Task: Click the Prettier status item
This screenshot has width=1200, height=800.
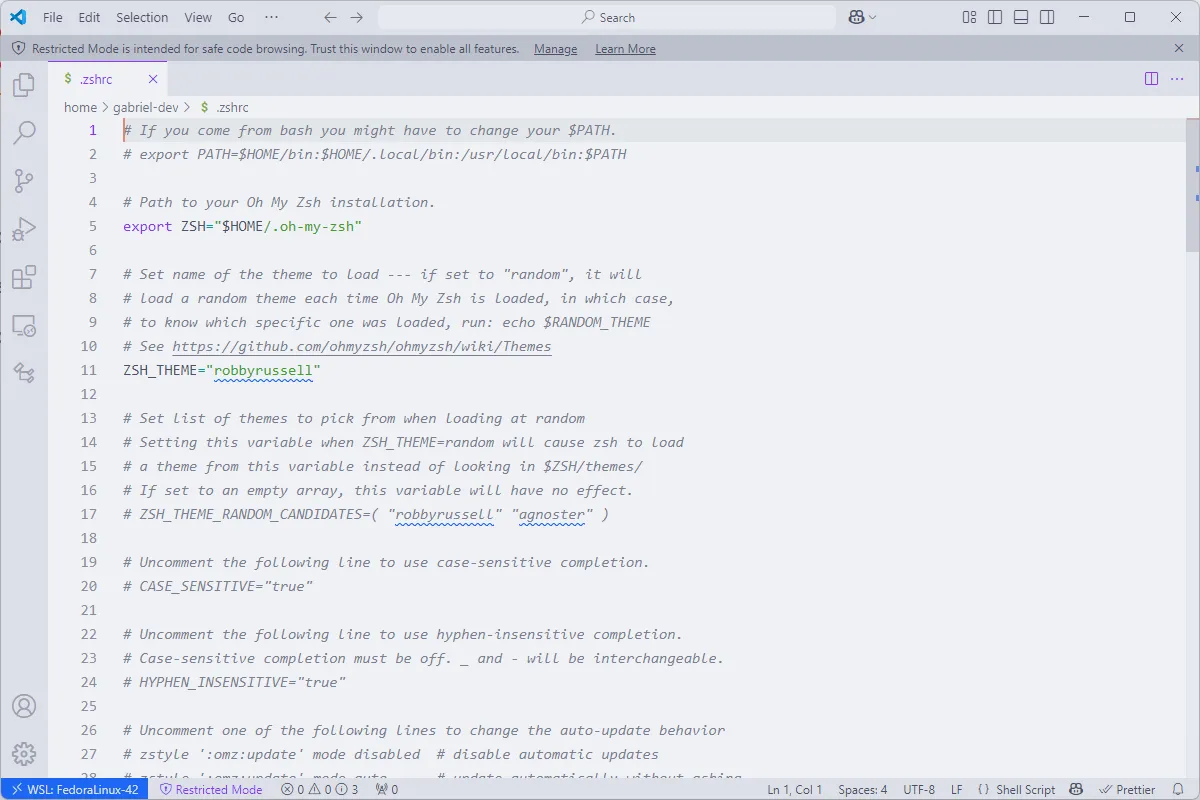Action: (x=1127, y=789)
